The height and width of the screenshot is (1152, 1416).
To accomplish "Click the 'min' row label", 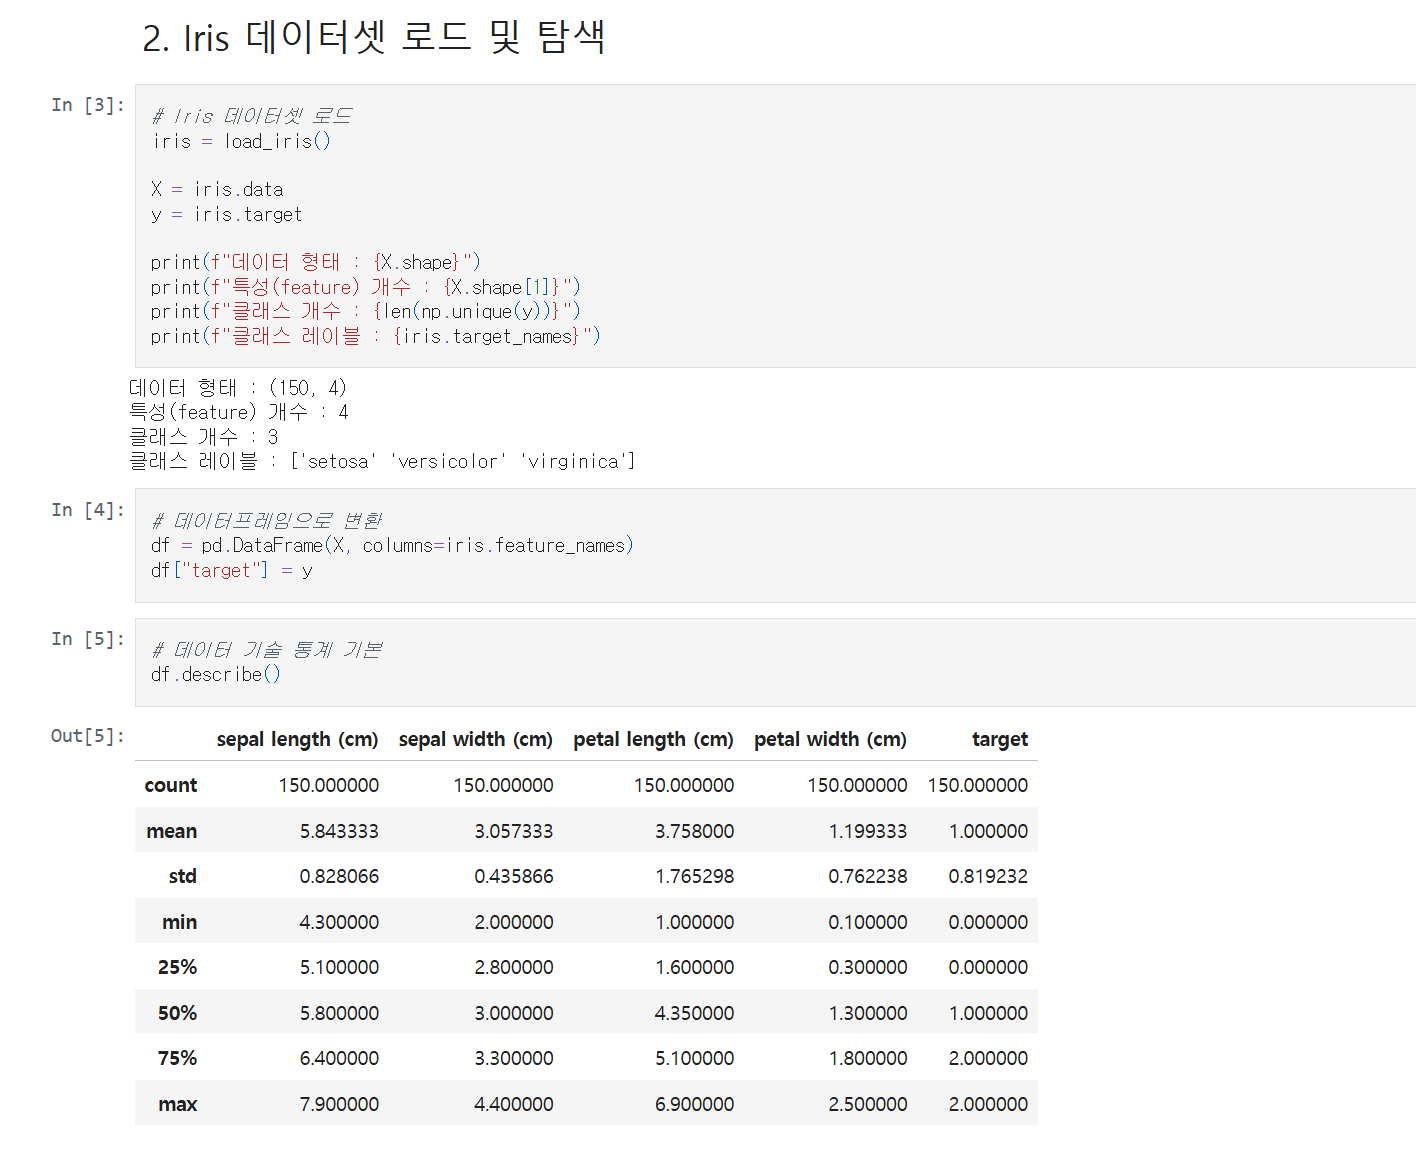I will click(180, 922).
